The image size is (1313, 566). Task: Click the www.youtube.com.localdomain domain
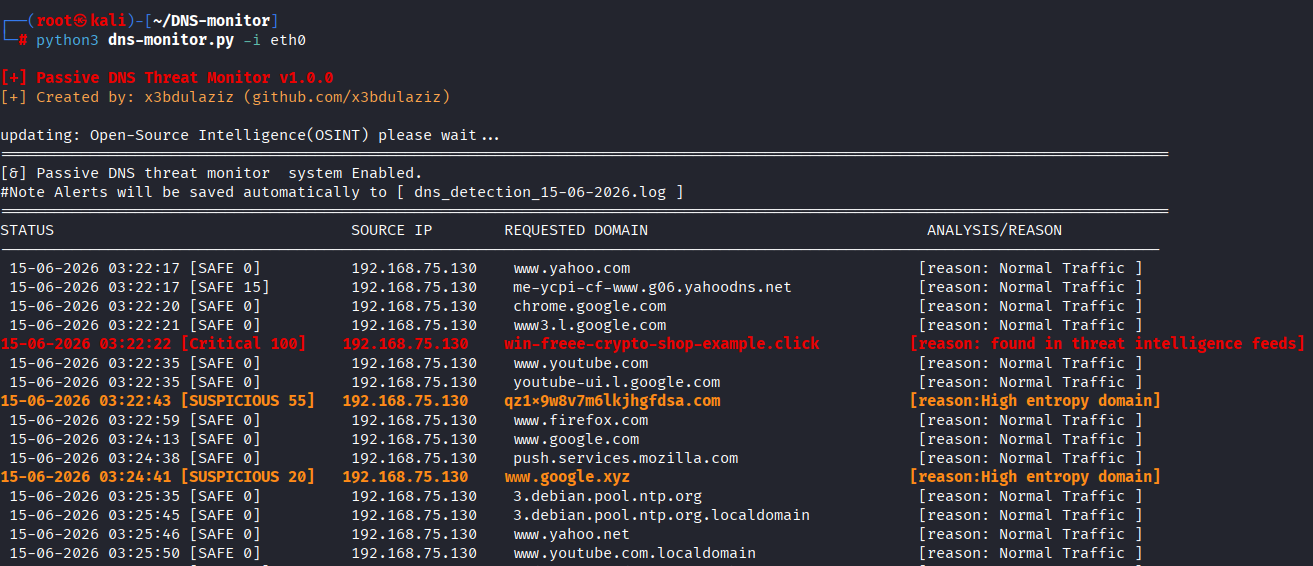tap(635, 553)
